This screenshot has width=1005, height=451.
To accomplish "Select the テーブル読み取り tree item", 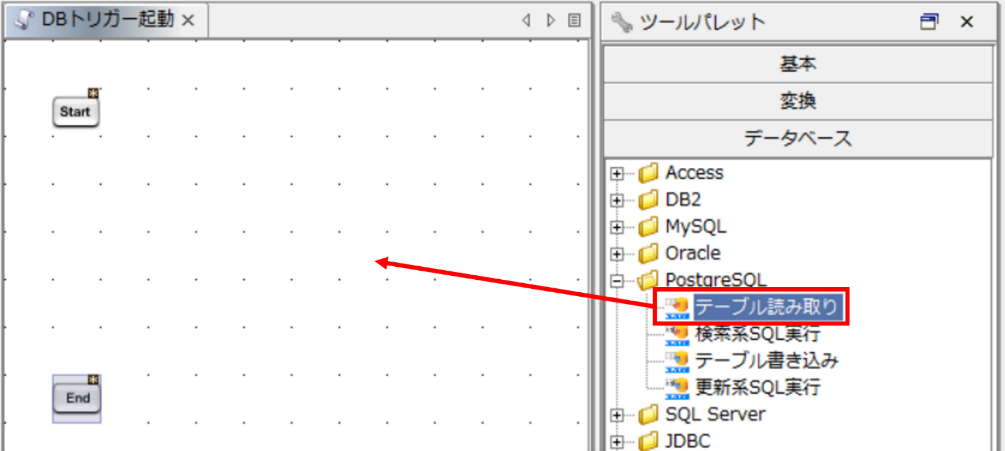I will click(767, 308).
